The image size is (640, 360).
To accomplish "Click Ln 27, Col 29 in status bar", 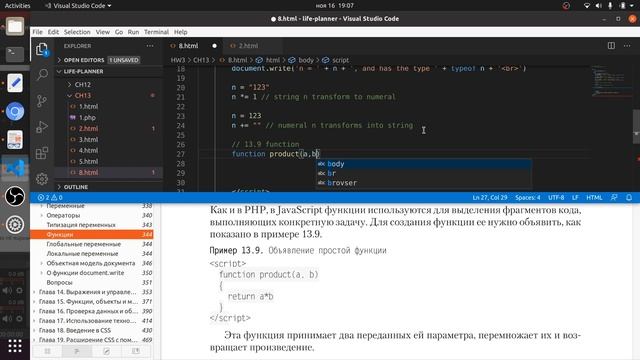I will (490, 198).
